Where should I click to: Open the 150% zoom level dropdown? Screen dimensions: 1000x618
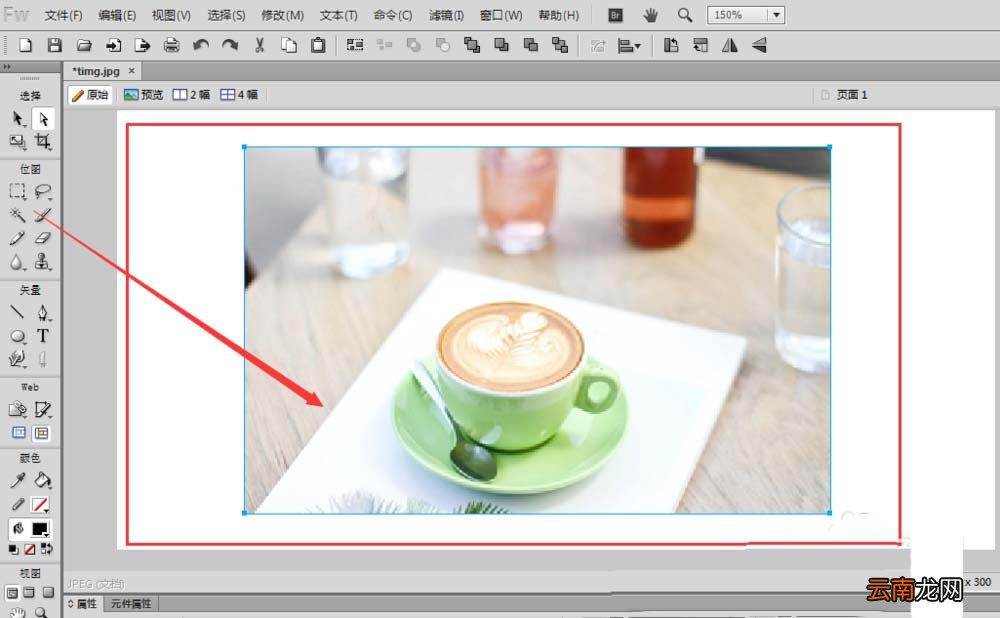[x=776, y=15]
